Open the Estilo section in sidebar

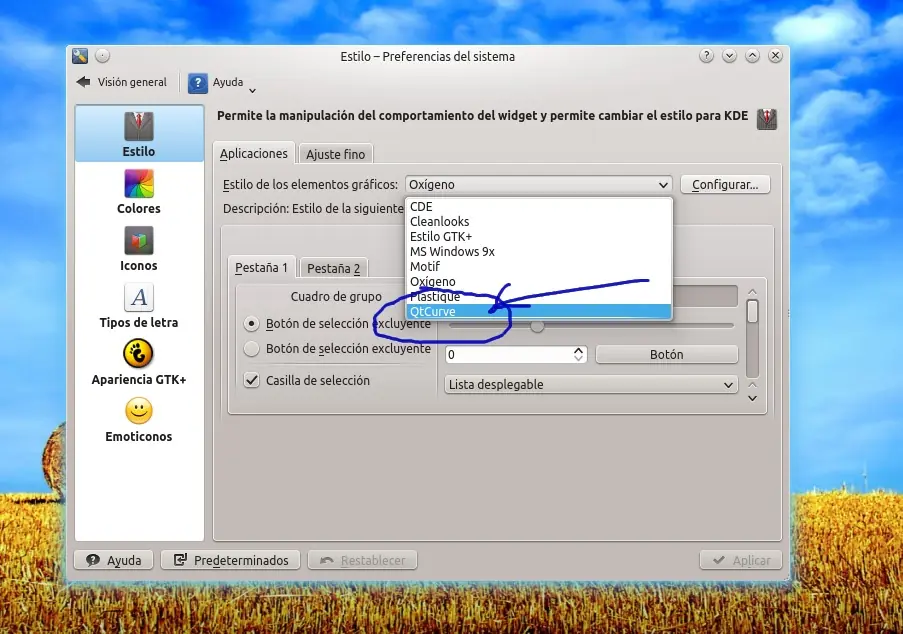(139, 134)
